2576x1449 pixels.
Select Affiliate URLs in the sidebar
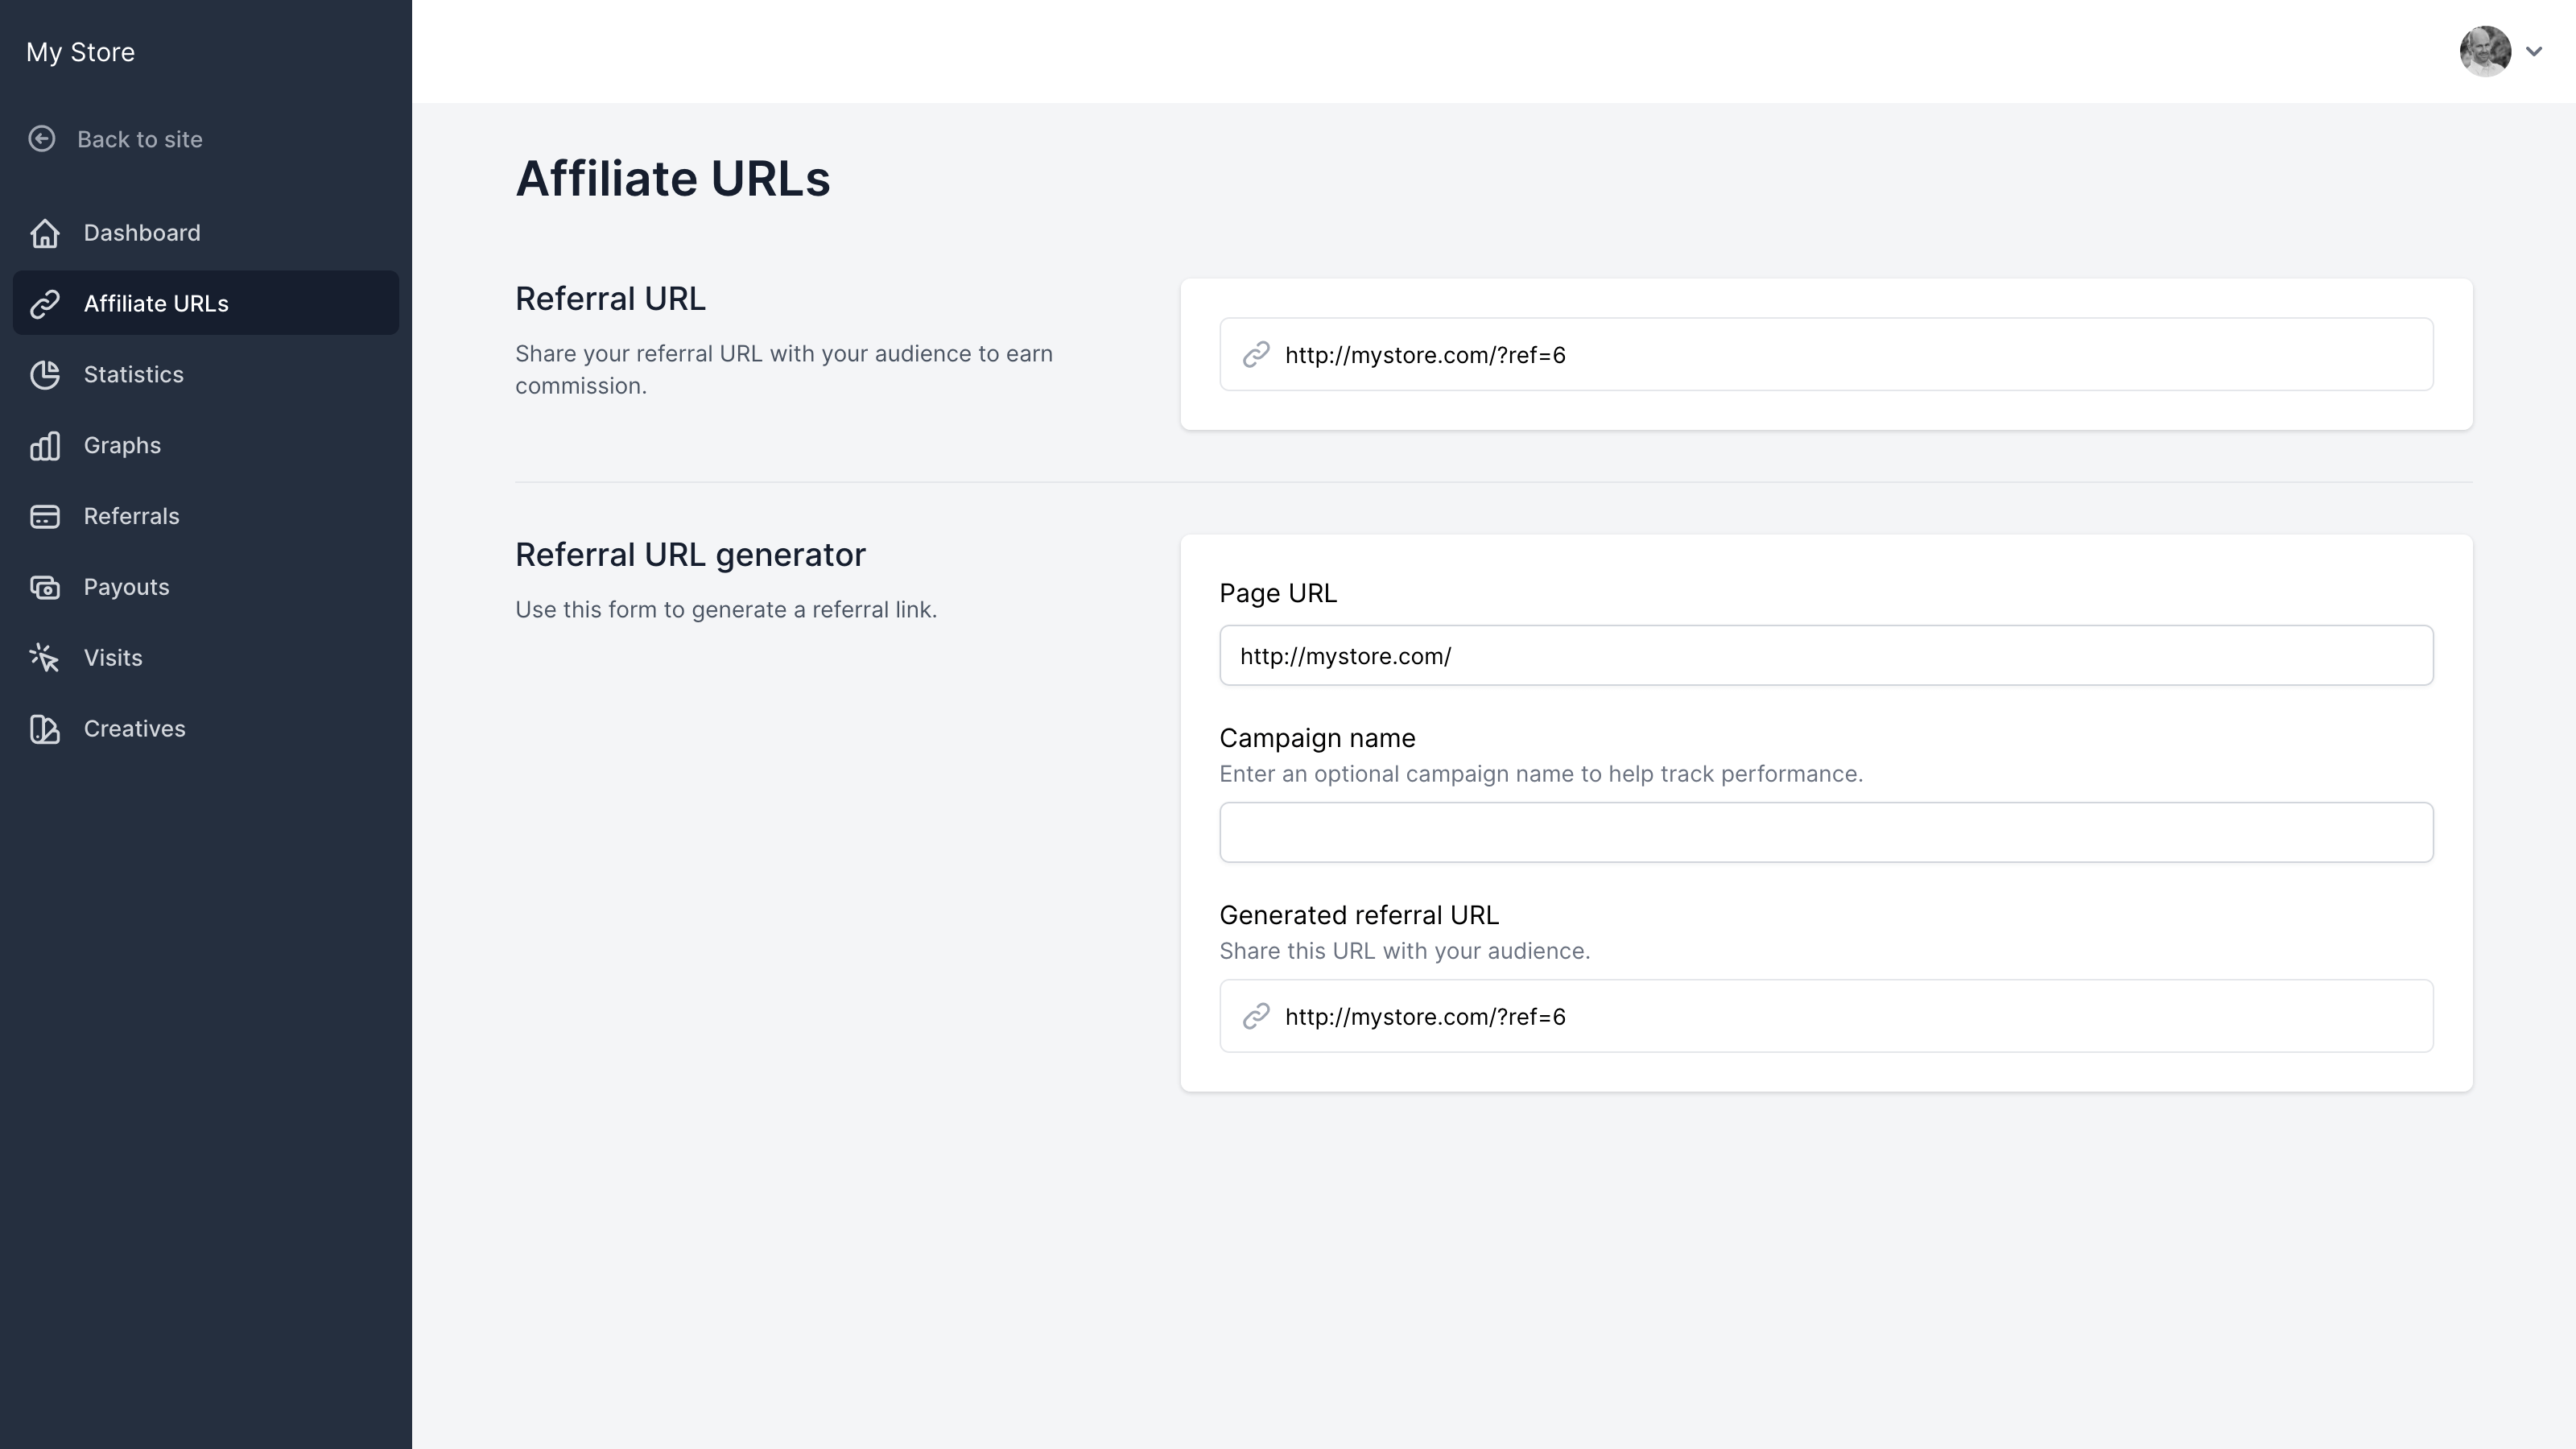(x=206, y=303)
